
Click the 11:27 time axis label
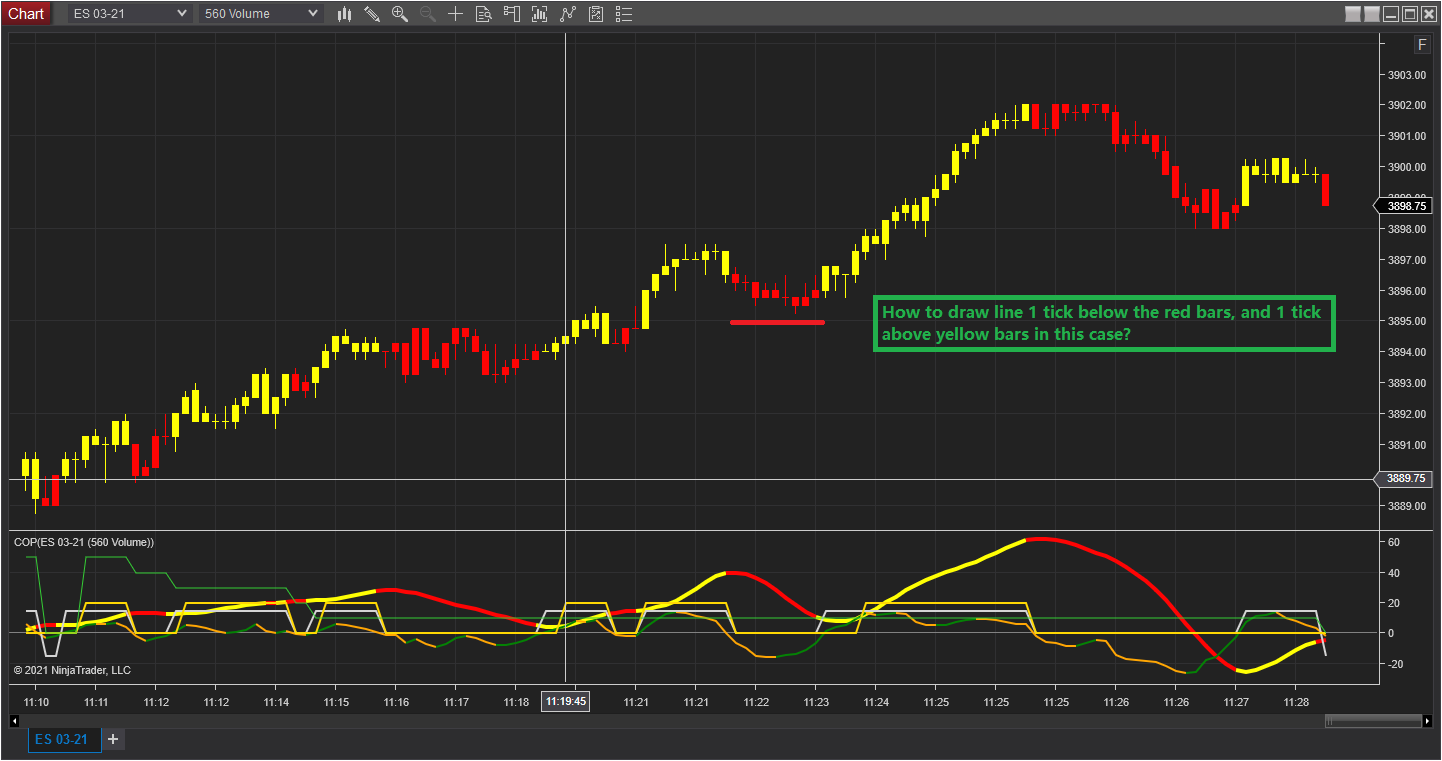(x=1236, y=702)
